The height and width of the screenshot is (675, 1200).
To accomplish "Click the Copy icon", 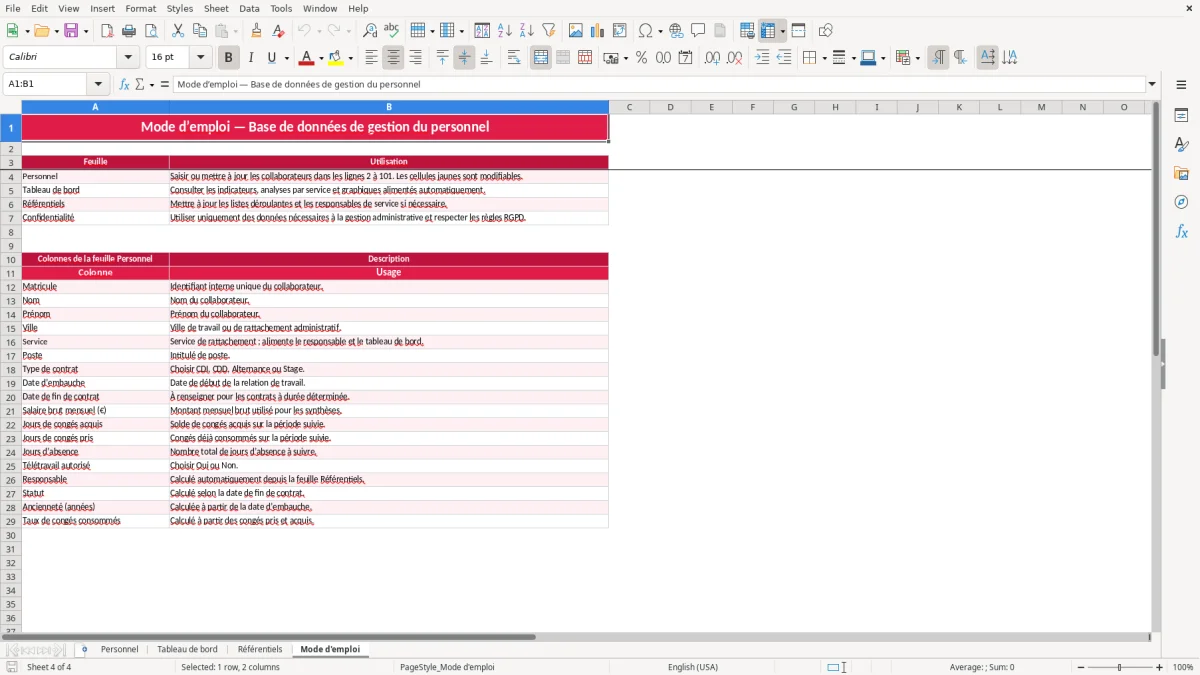I will coord(200,31).
